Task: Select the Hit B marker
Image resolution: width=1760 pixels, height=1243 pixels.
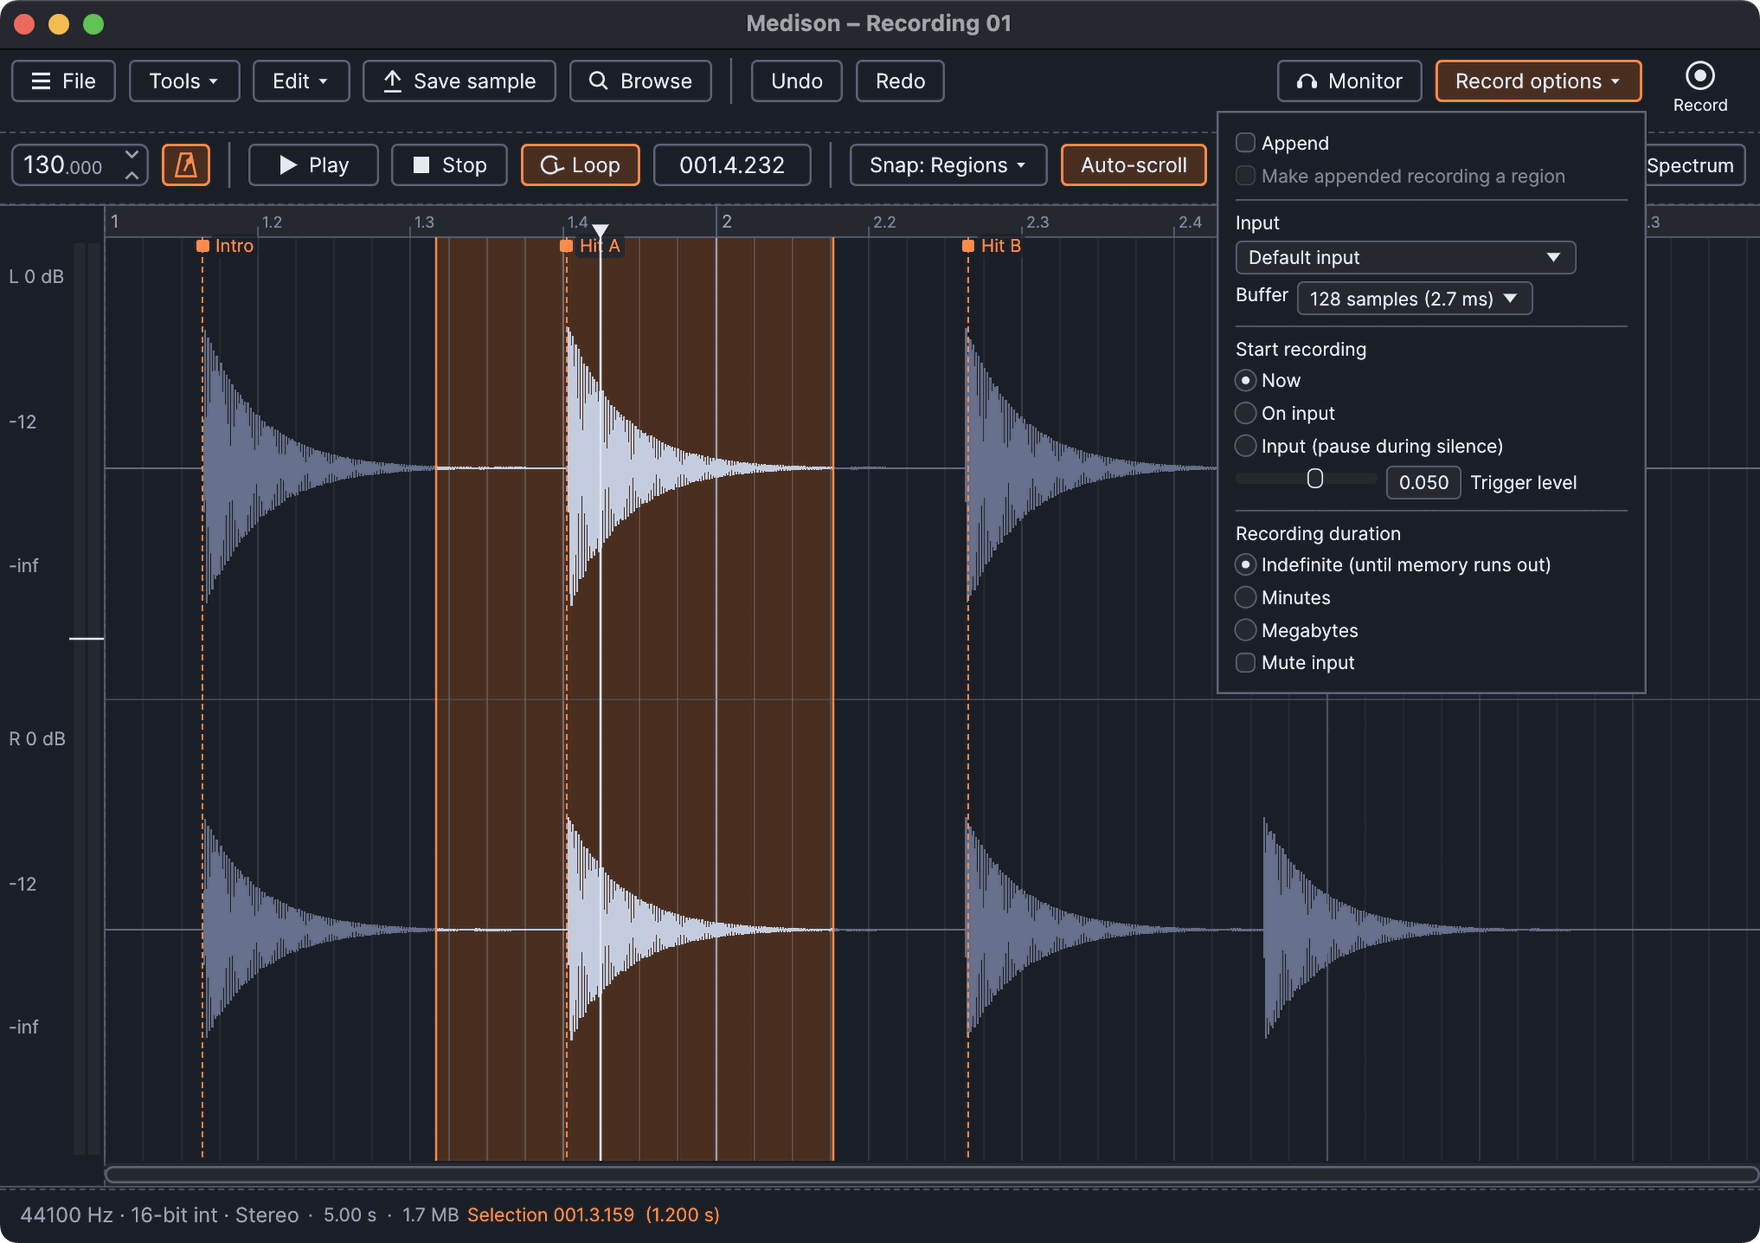Action: coord(968,245)
